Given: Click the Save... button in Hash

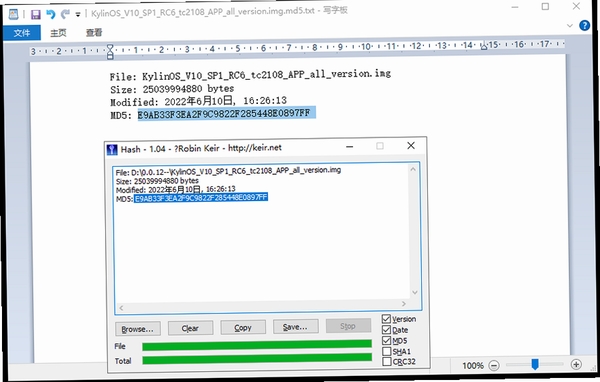Looking at the screenshot, I should click(x=295, y=326).
